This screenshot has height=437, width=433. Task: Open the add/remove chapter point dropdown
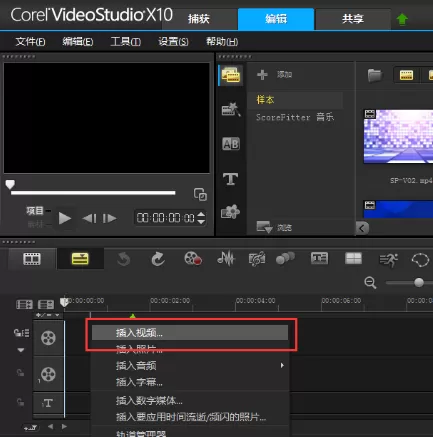point(48,315)
